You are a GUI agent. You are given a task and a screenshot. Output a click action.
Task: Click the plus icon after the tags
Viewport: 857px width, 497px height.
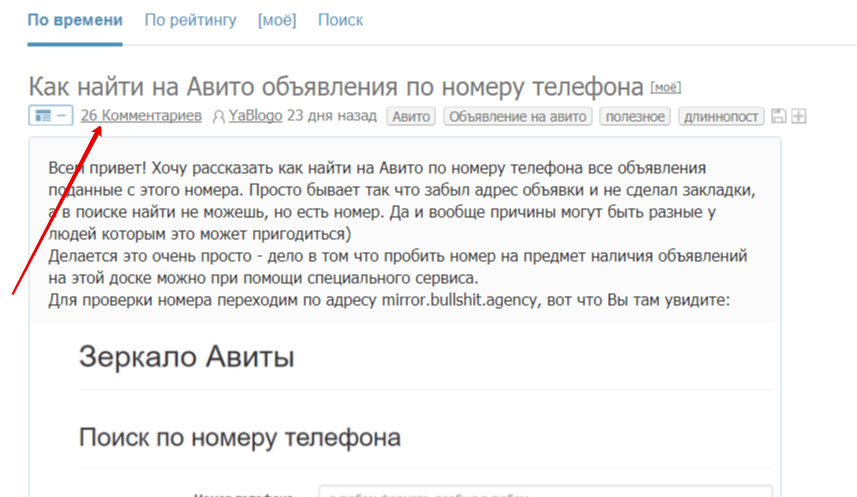[799, 116]
